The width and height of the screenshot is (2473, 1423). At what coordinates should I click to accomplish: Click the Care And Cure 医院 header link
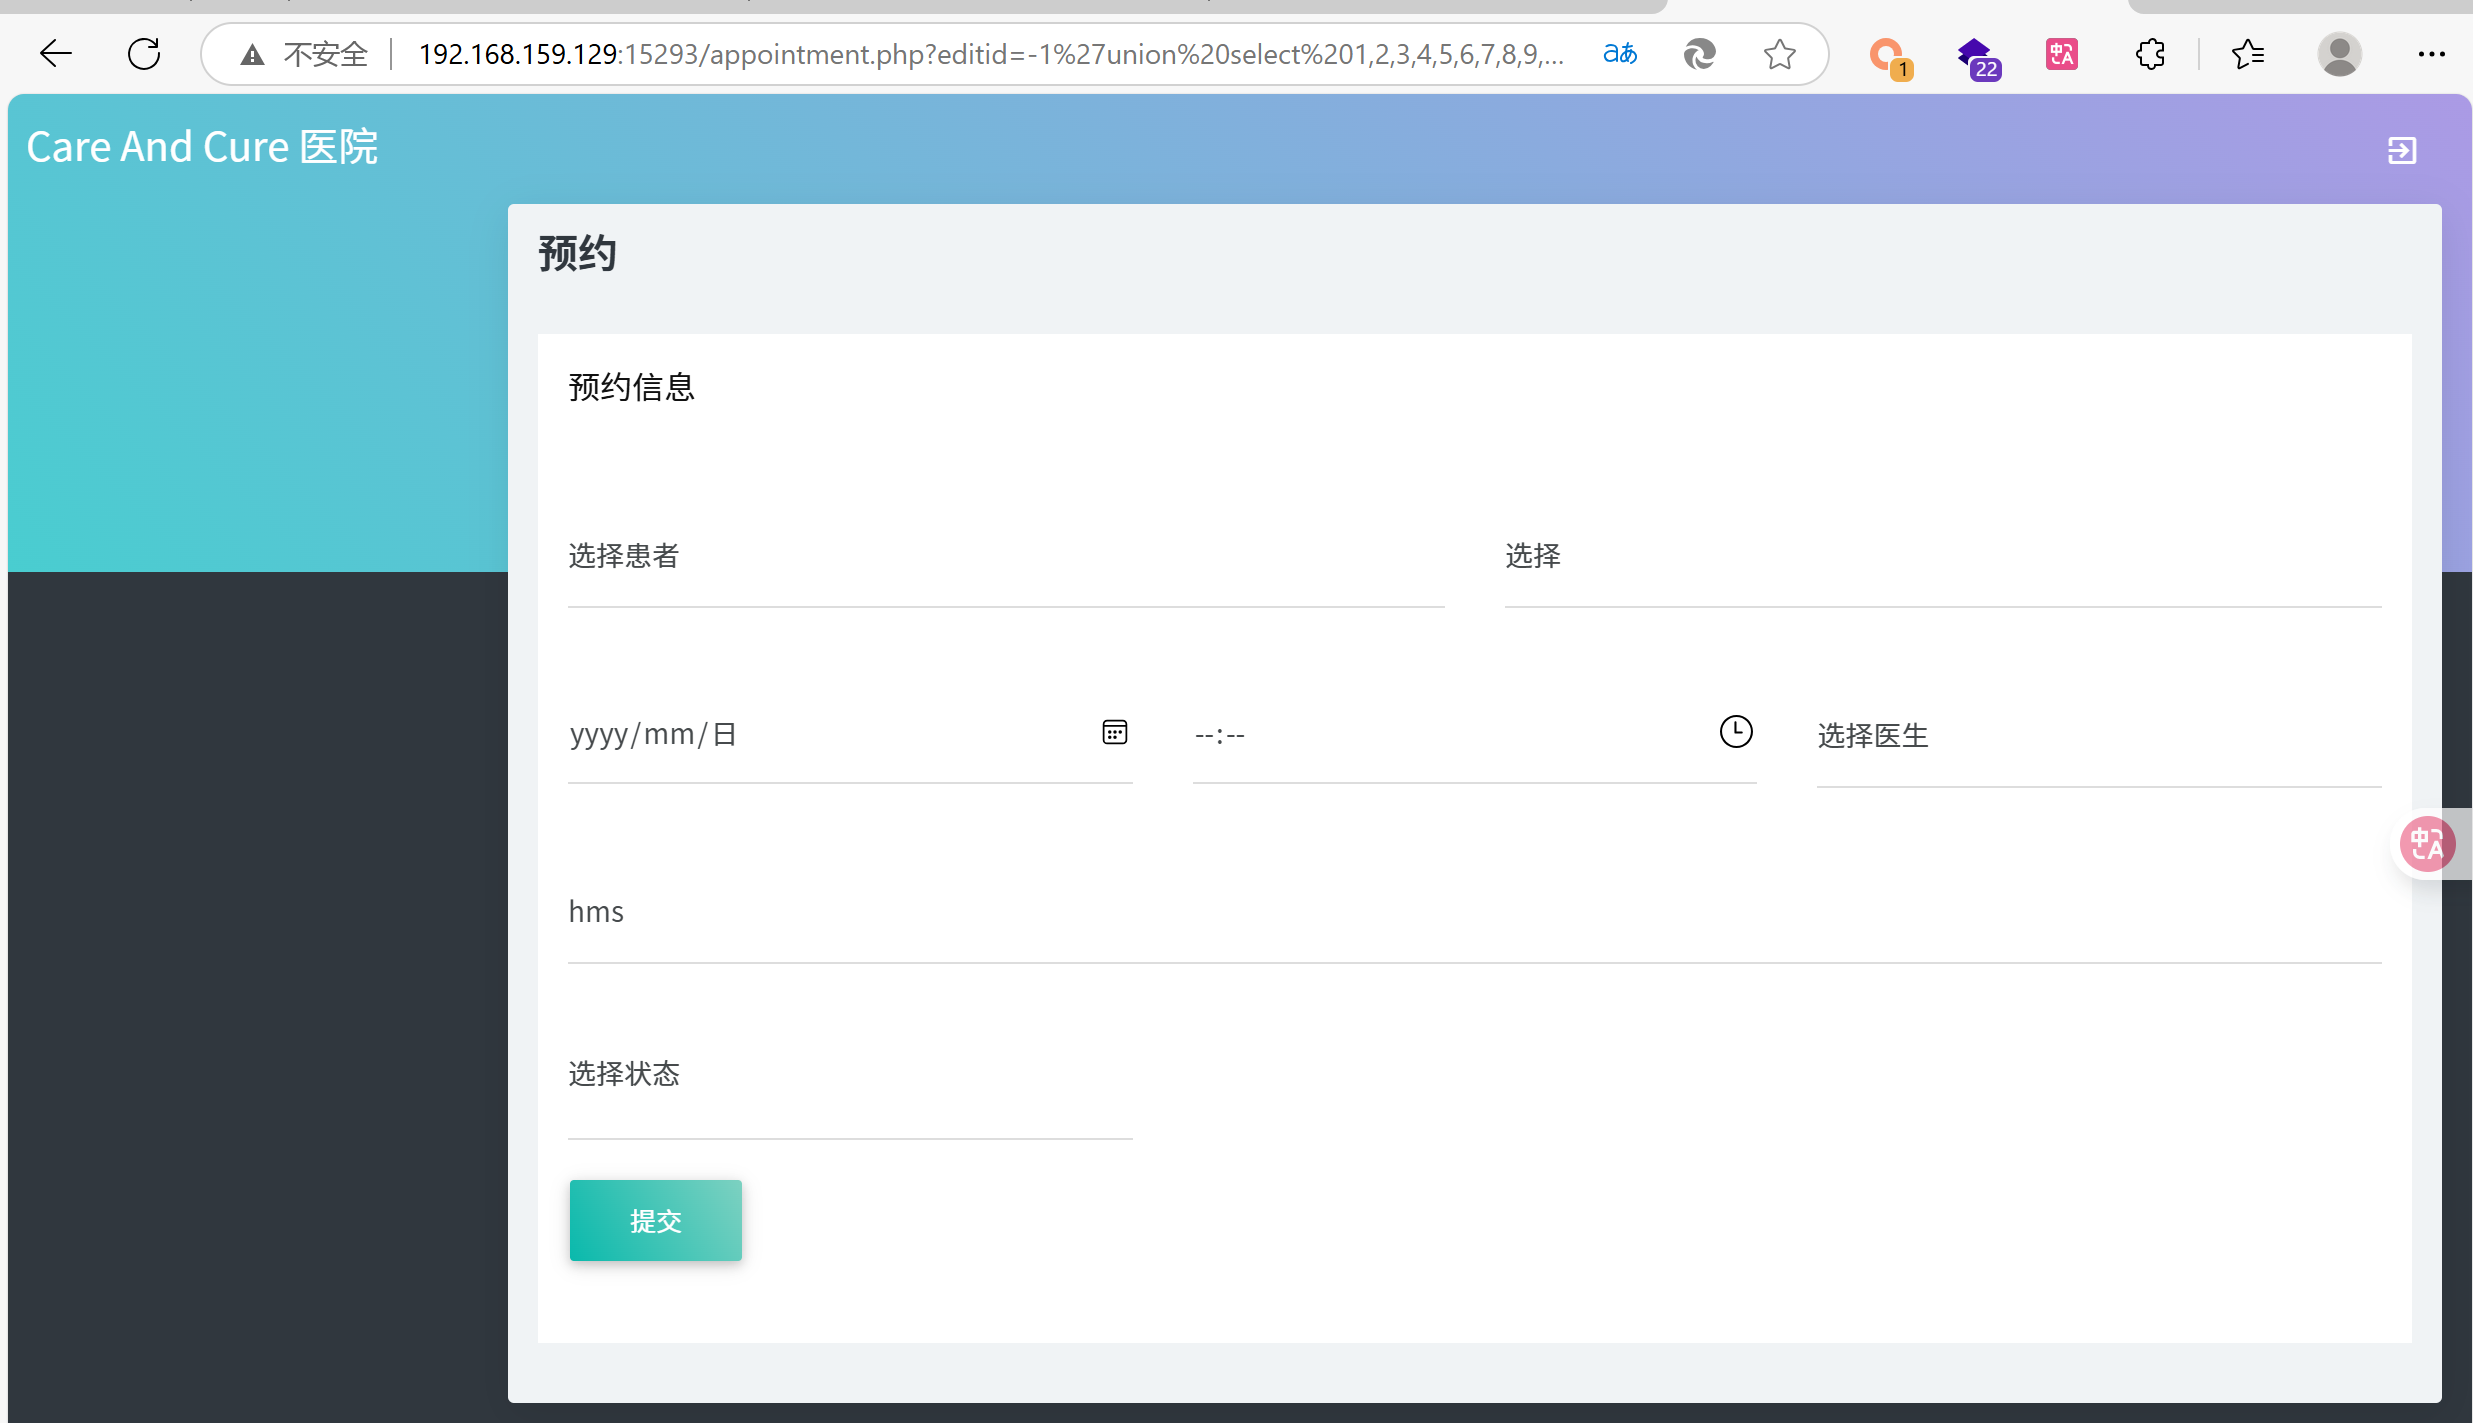tap(201, 146)
